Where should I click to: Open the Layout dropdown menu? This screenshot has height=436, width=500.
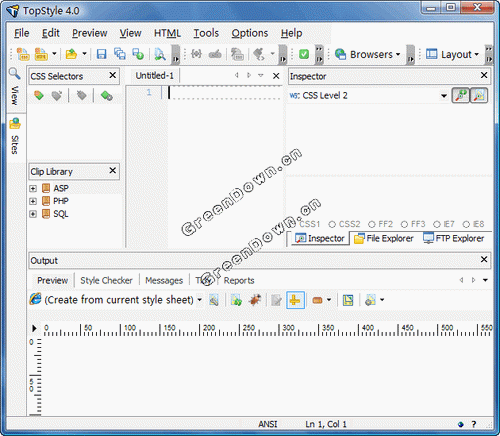click(452, 54)
